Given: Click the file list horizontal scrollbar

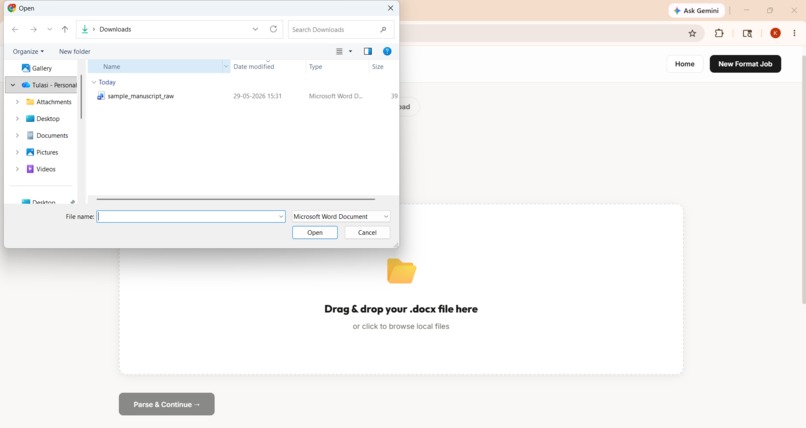Looking at the screenshot, I should (x=235, y=199).
